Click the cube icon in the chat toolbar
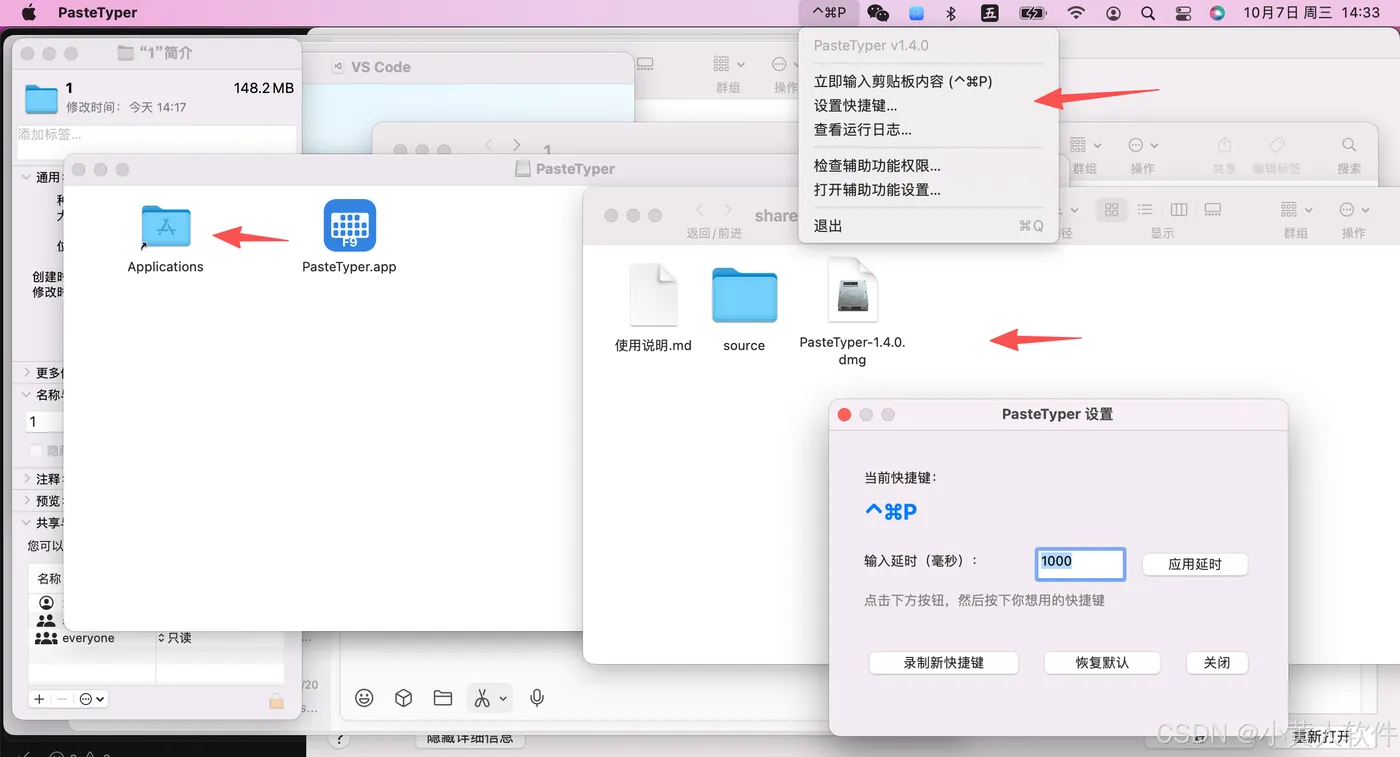The height and width of the screenshot is (757, 1400). 403,698
